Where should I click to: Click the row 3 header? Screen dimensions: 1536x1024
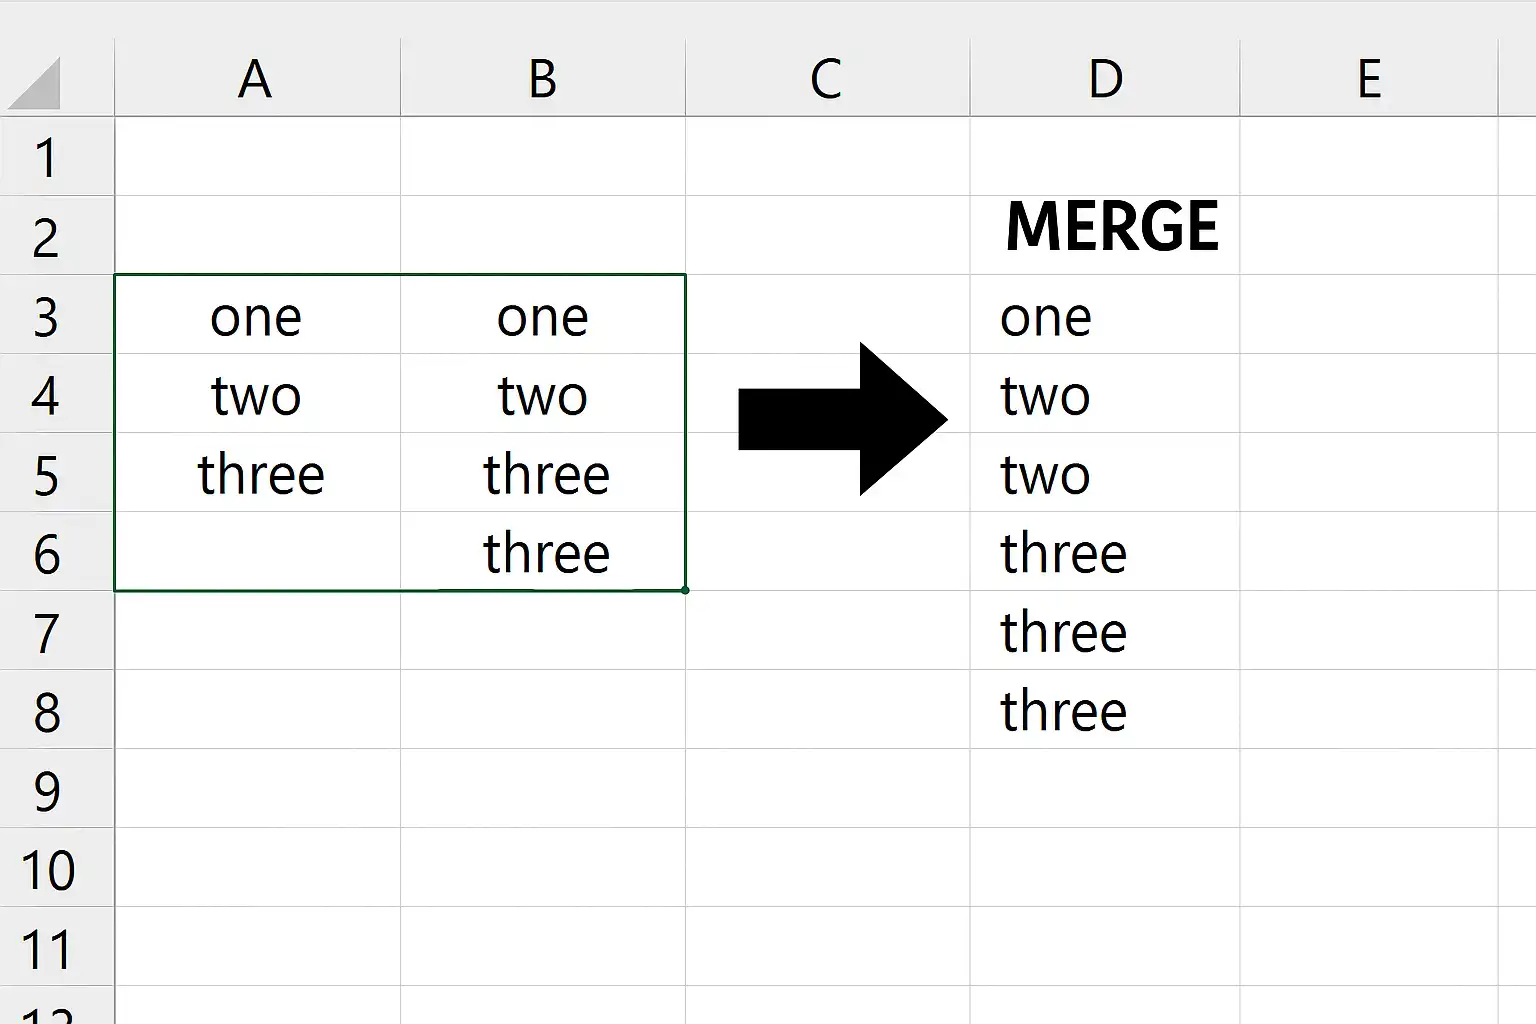[x=47, y=316]
